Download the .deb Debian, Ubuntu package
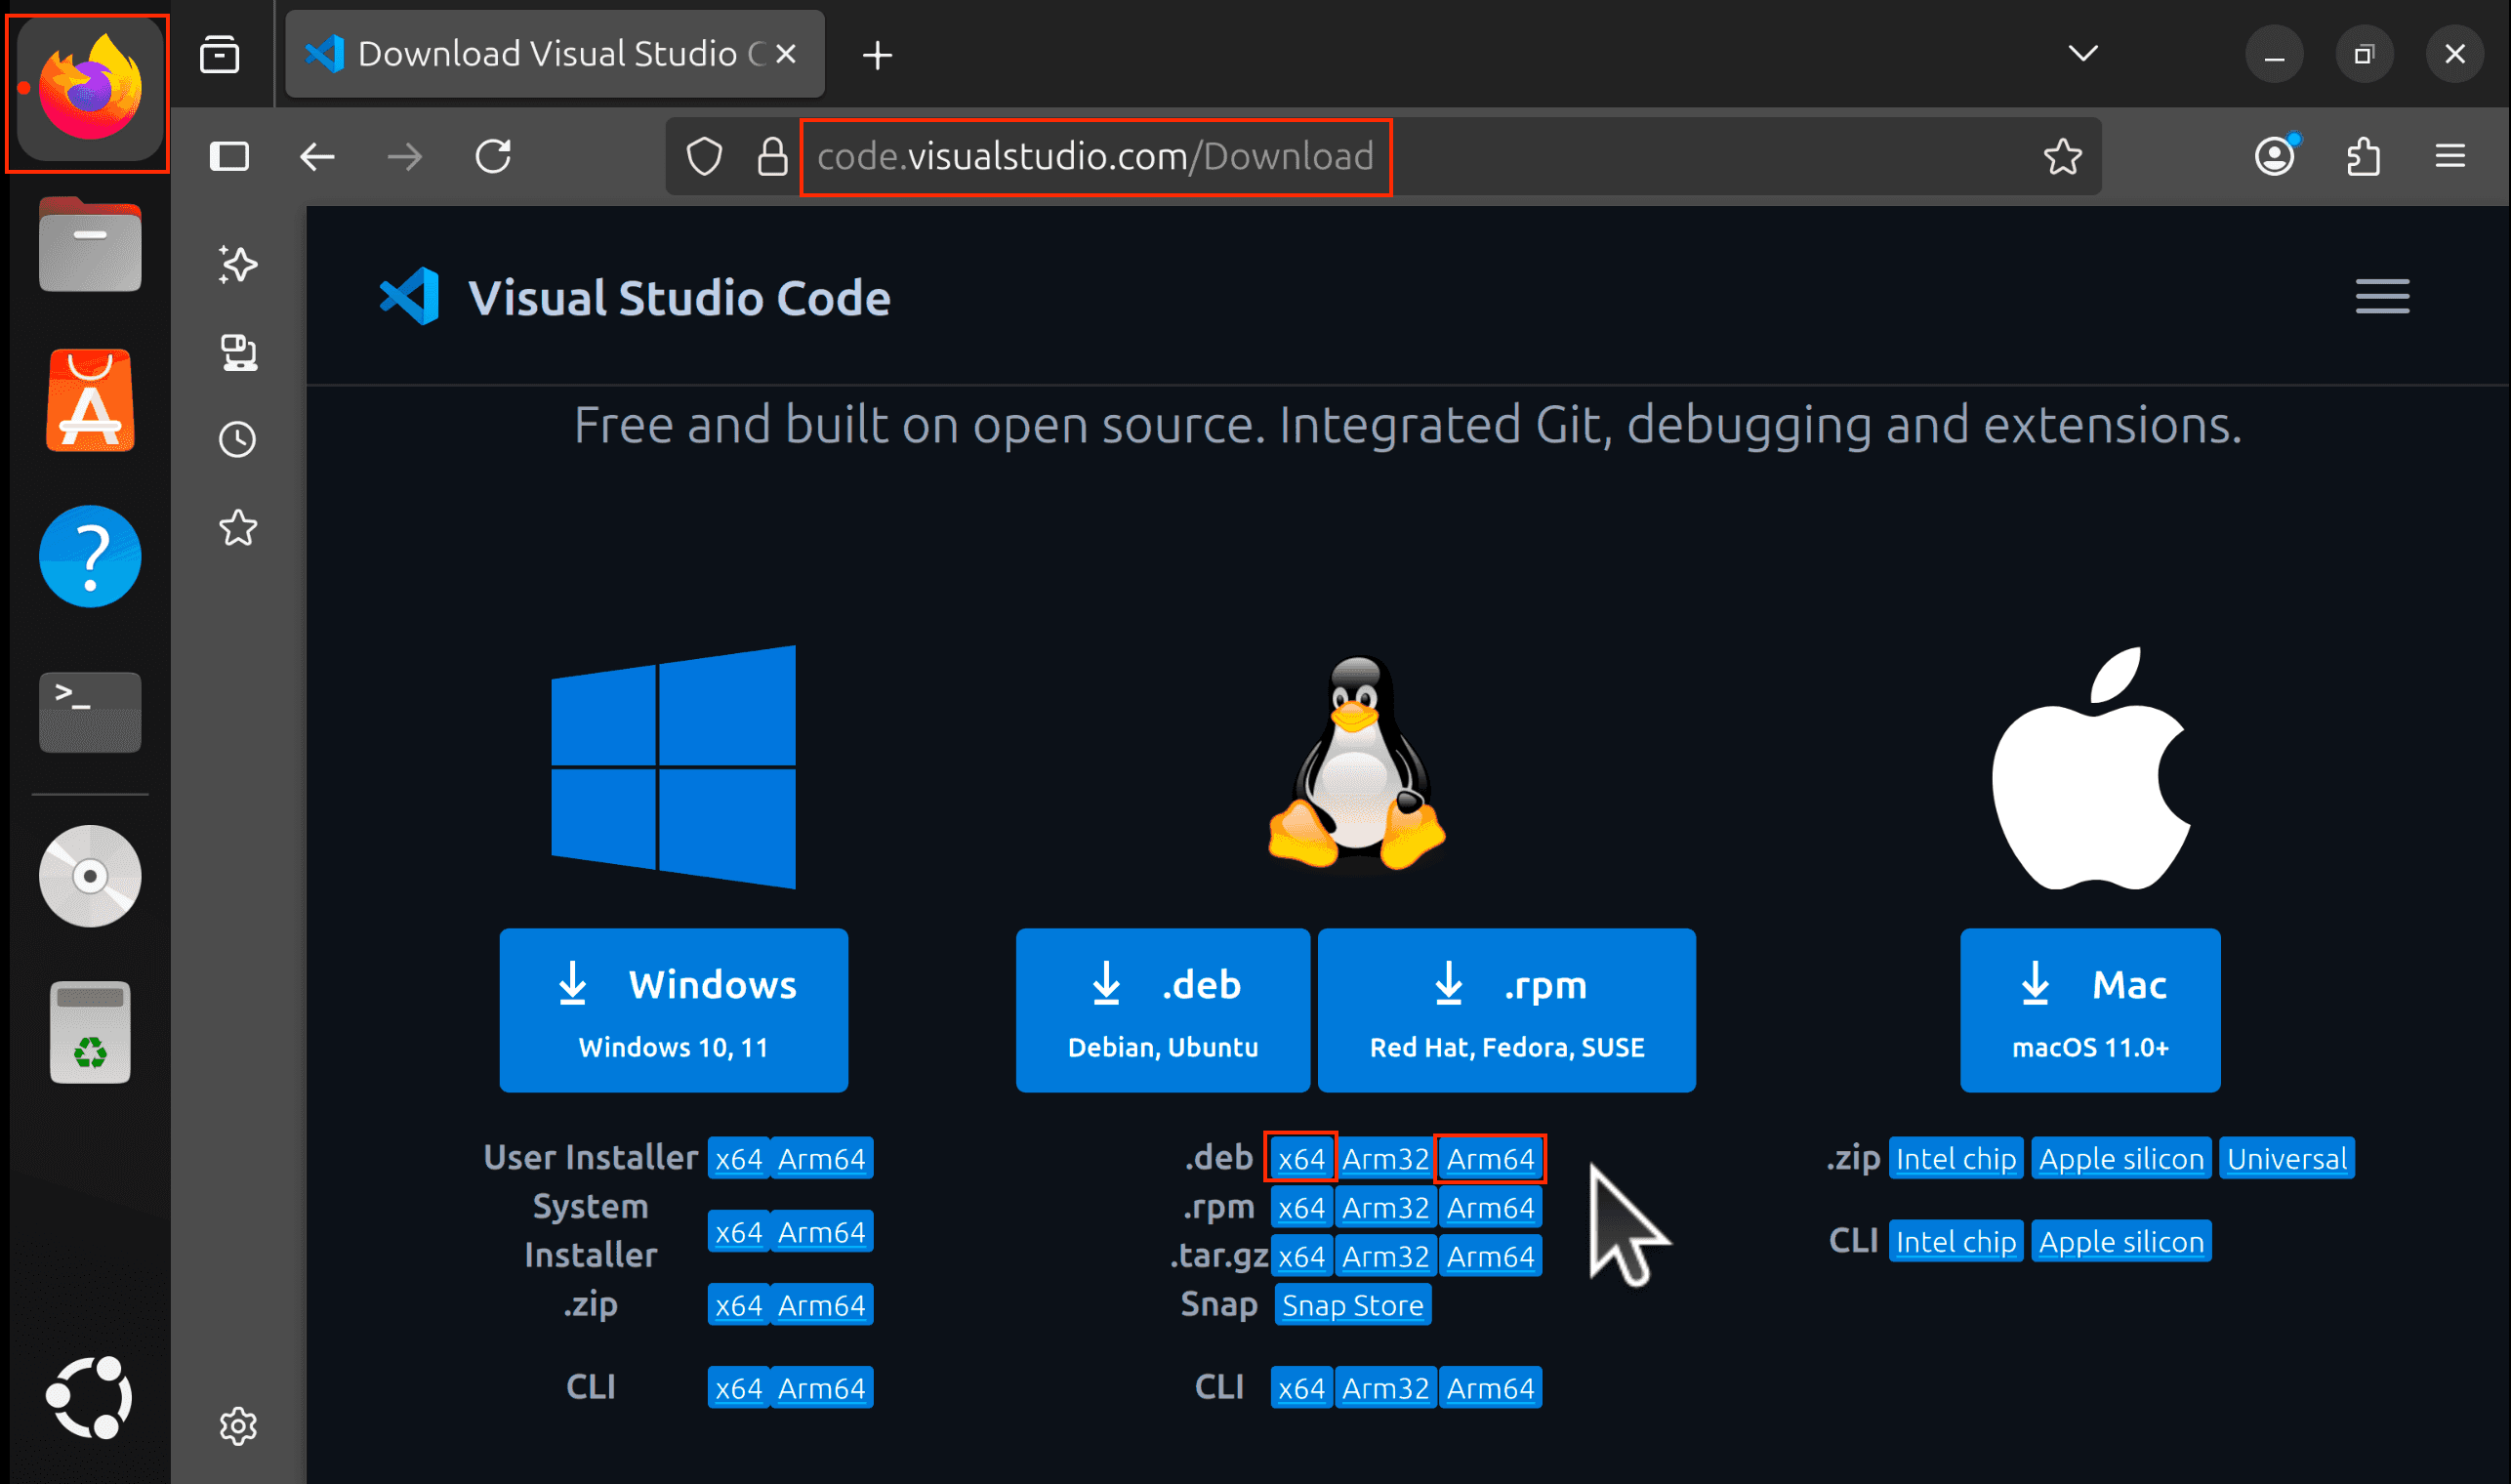The height and width of the screenshot is (1484, 2511). pyautogui.click(x=1163, y=1010)
